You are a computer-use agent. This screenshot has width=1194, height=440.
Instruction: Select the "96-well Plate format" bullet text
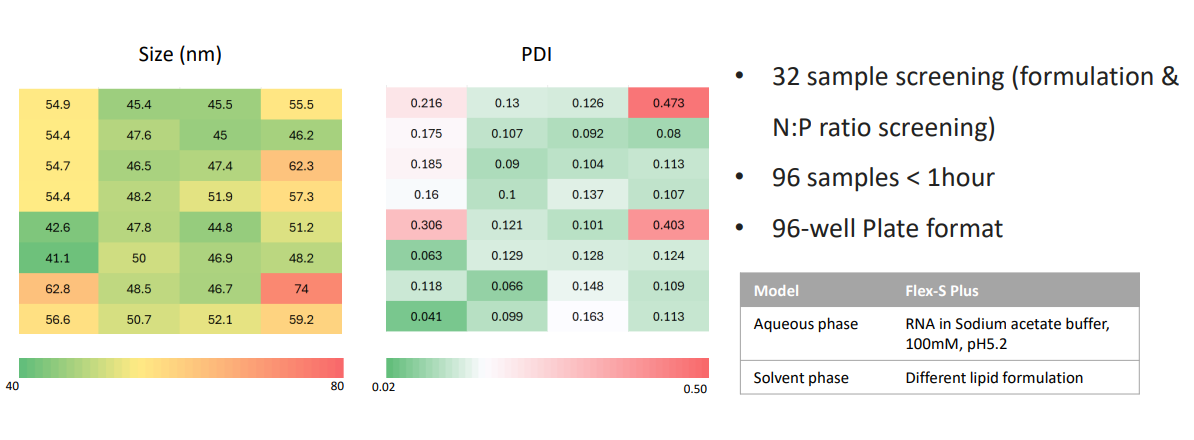[x=887, y=228]
